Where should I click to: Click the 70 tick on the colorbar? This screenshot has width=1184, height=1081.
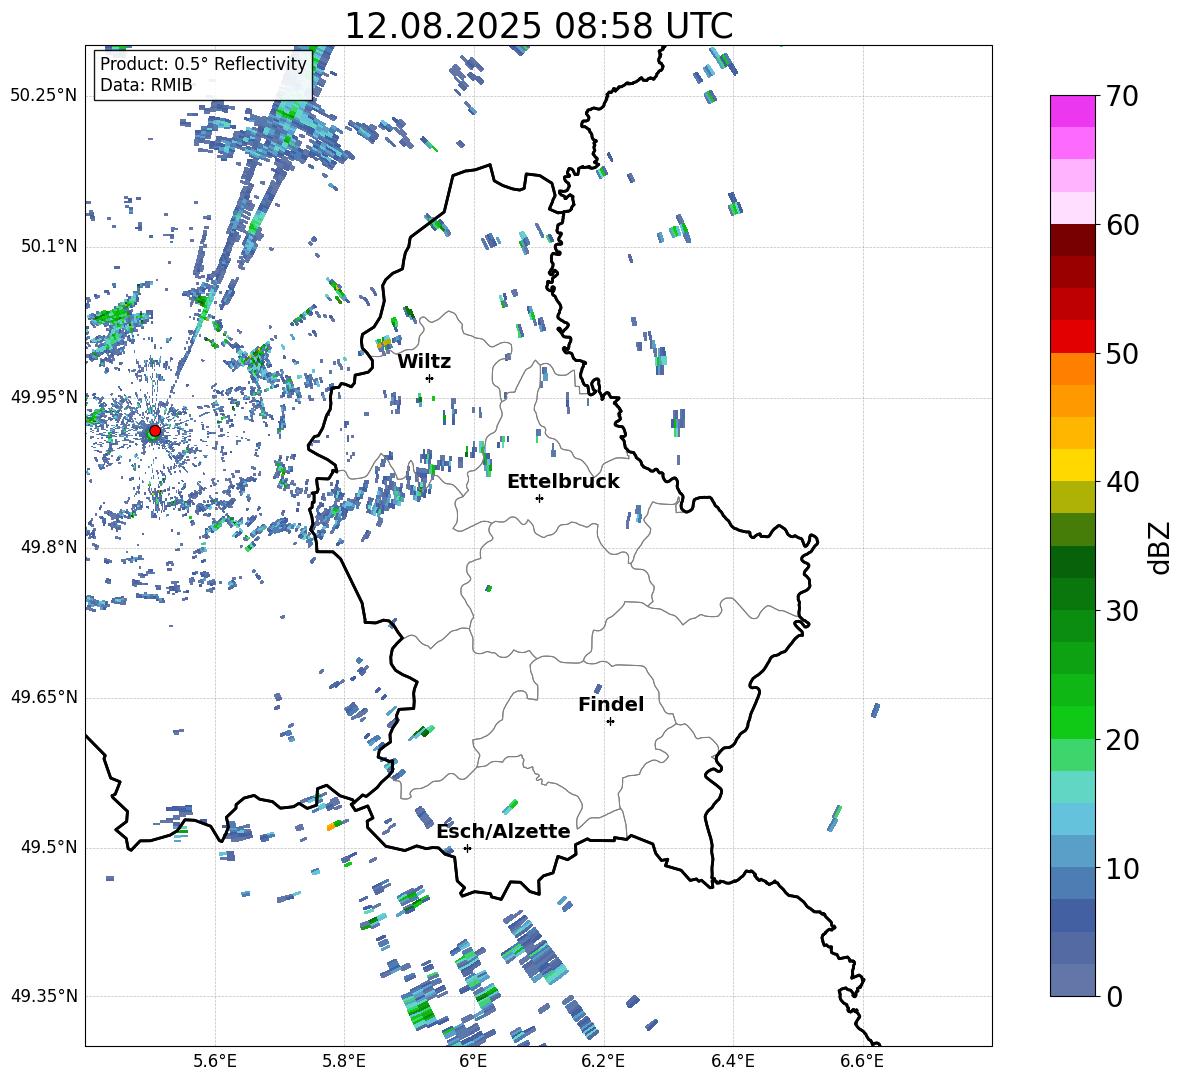1122,97
